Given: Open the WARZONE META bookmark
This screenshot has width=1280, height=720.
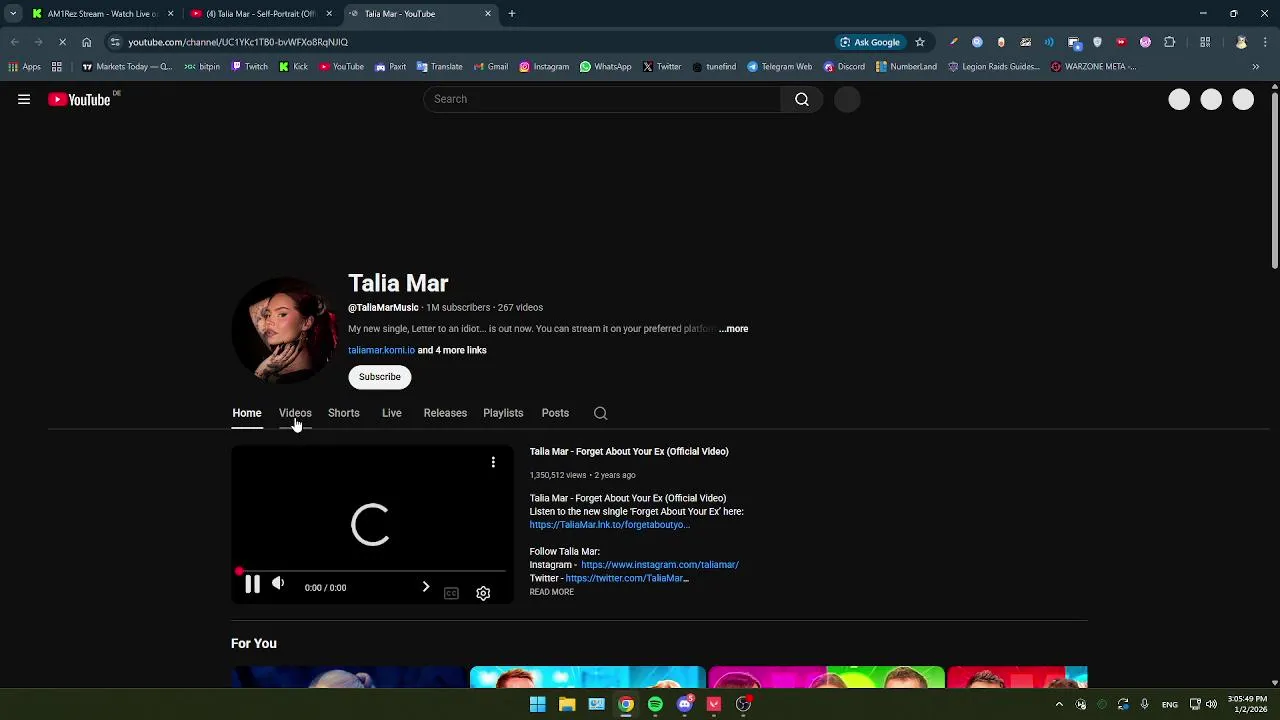Looking at the screenshot, I should 1093,67.
